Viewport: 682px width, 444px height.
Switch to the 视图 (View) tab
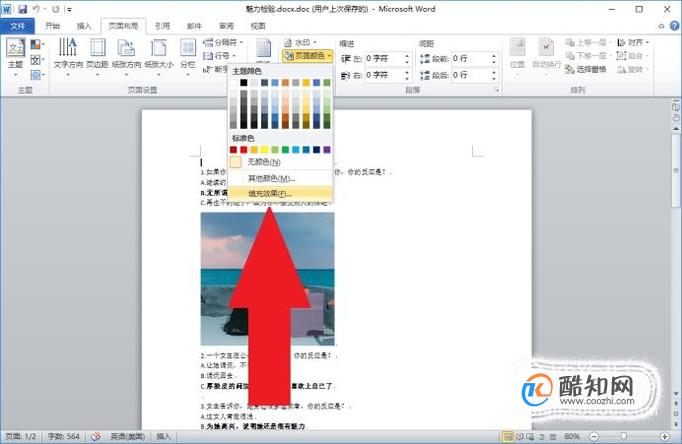click(258, 26)
